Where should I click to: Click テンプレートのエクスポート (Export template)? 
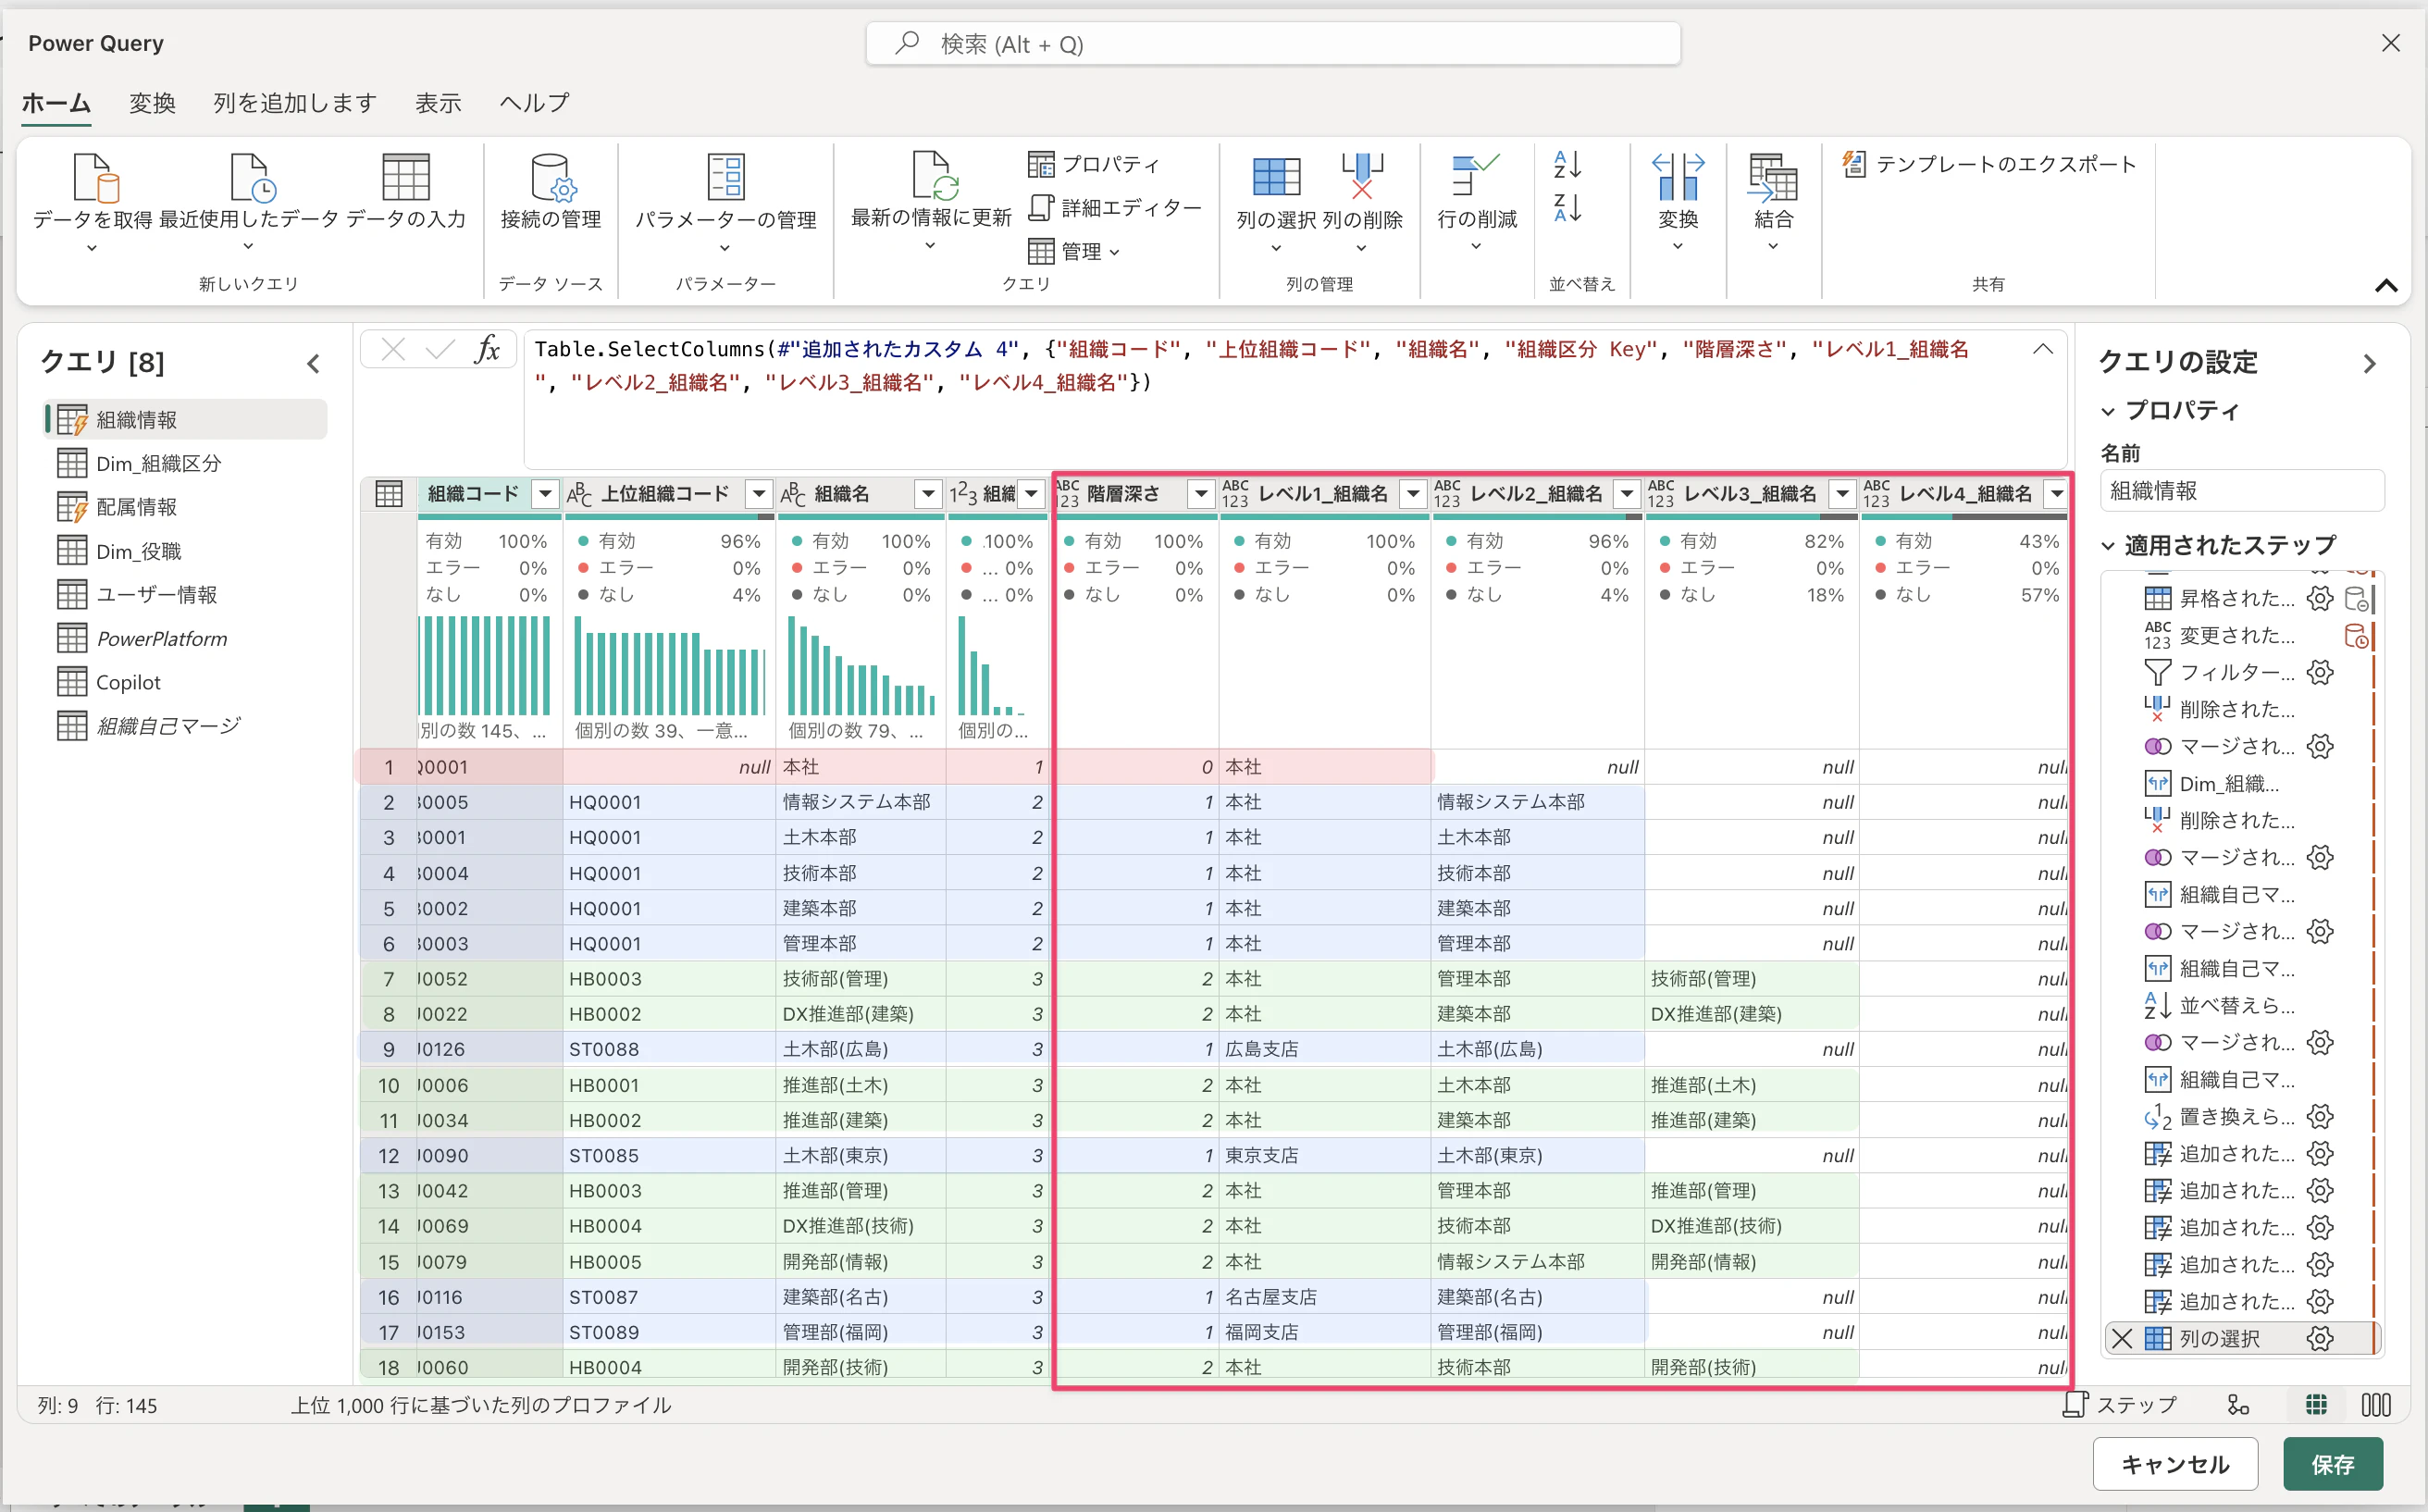[1989, 164]
